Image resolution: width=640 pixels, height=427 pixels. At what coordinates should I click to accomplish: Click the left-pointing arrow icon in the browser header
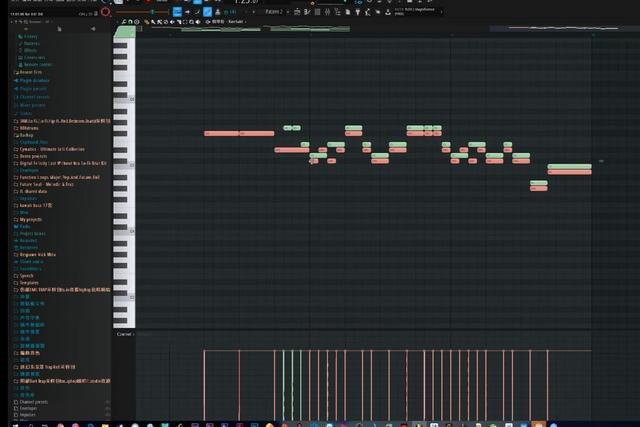point(93,29)
